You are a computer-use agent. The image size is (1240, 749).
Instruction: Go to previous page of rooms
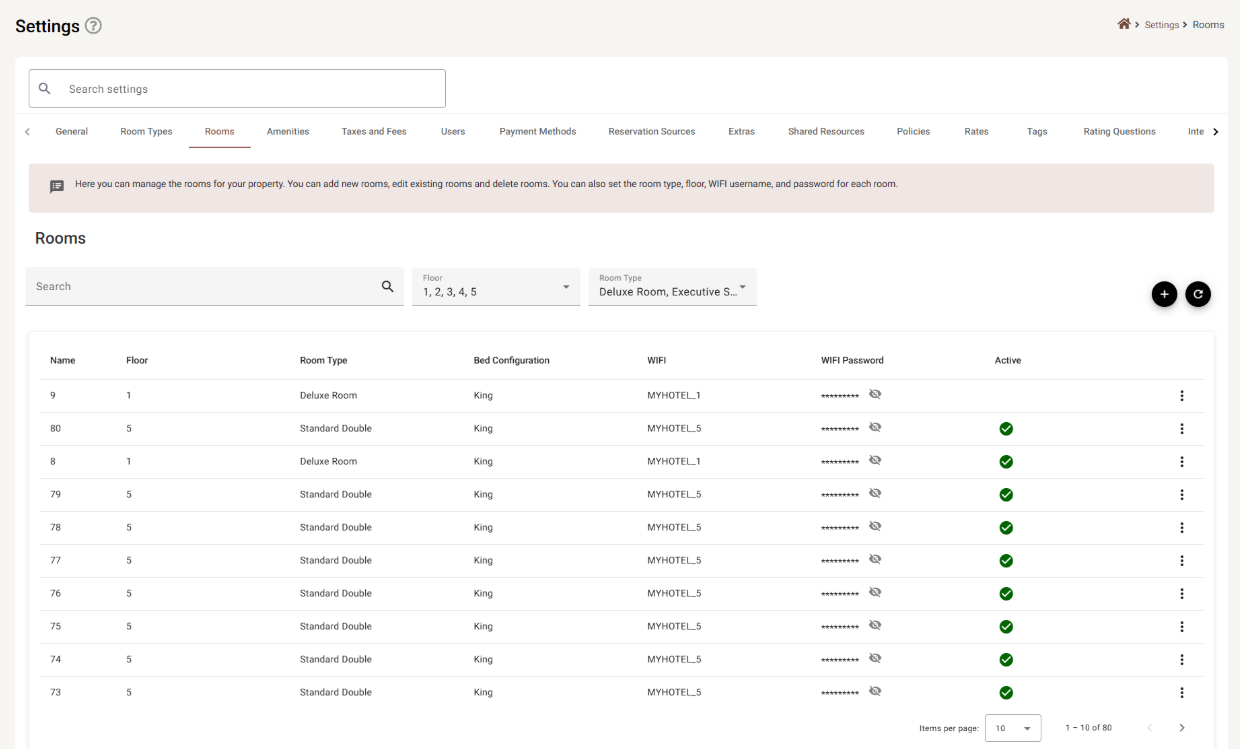[x=1150, y=728]
